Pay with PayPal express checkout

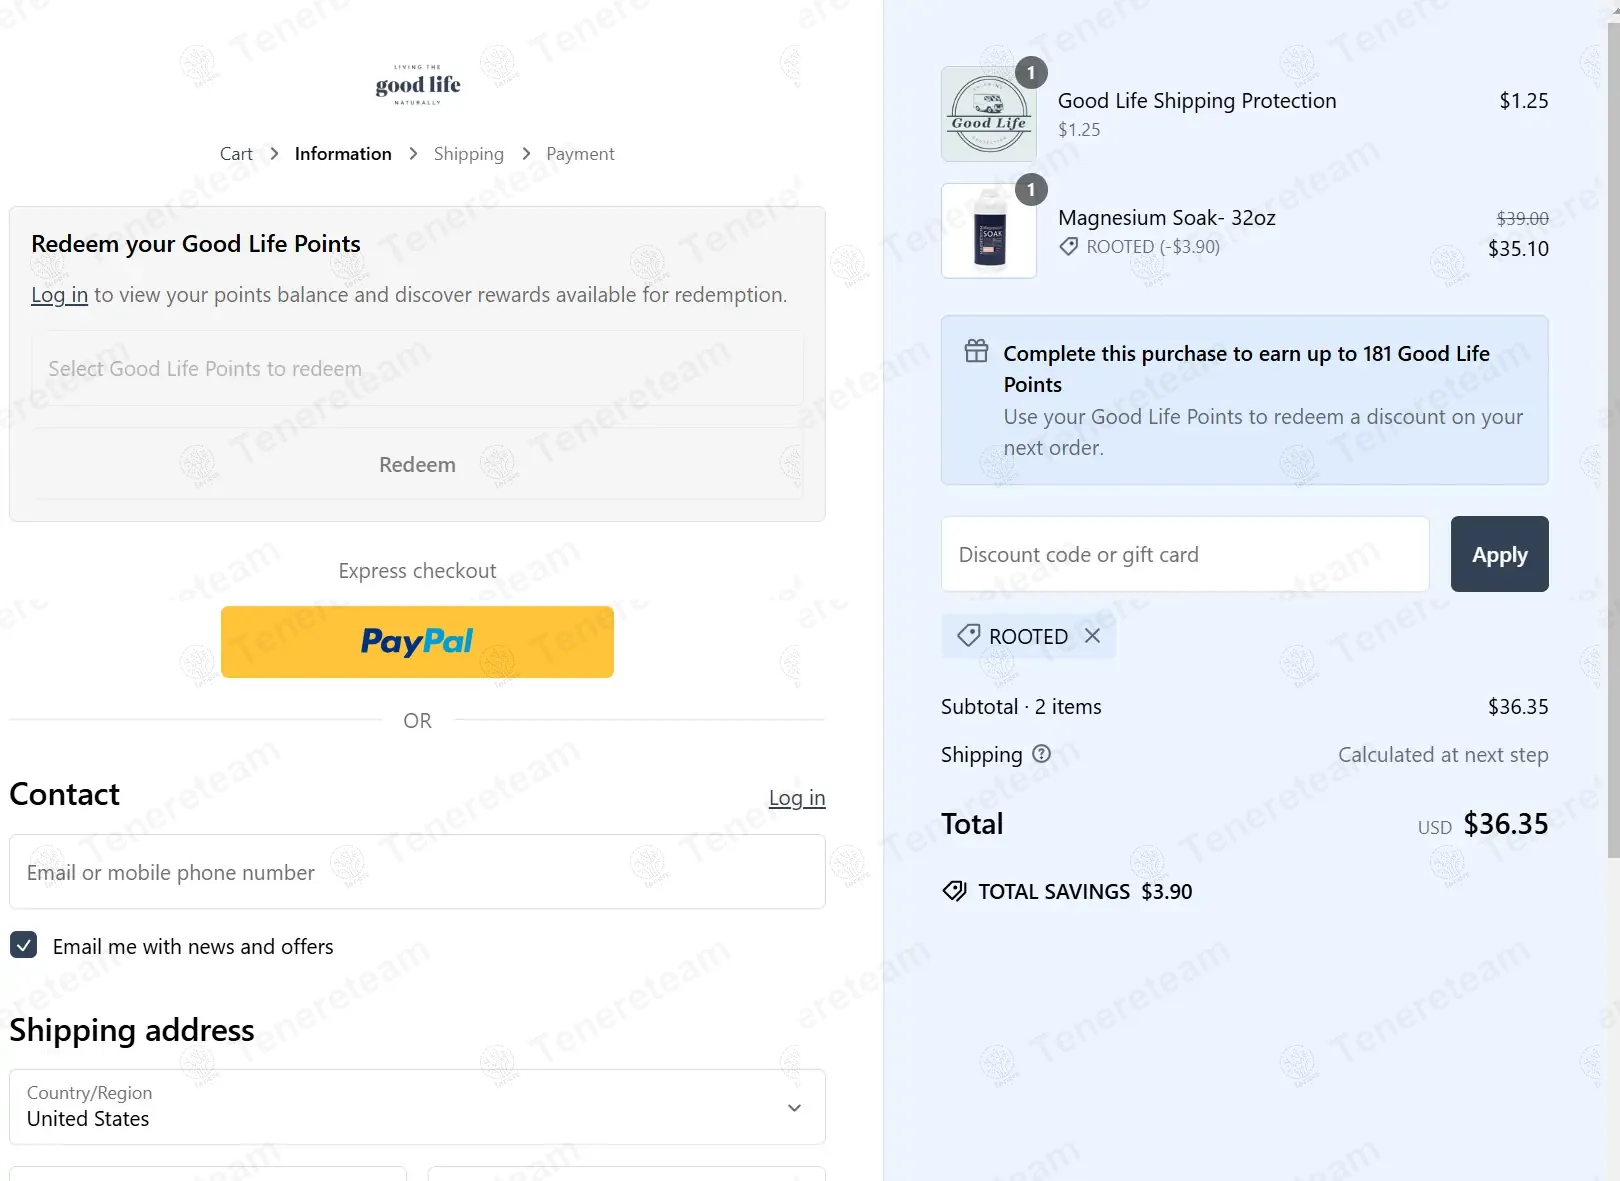point(417,642)
